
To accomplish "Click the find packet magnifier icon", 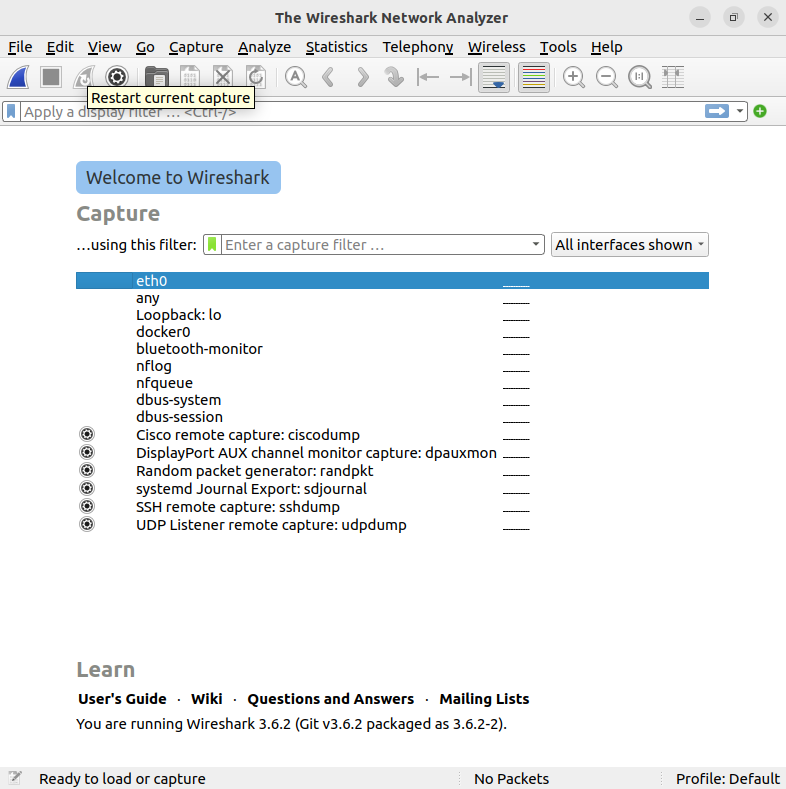I will 295,77.
